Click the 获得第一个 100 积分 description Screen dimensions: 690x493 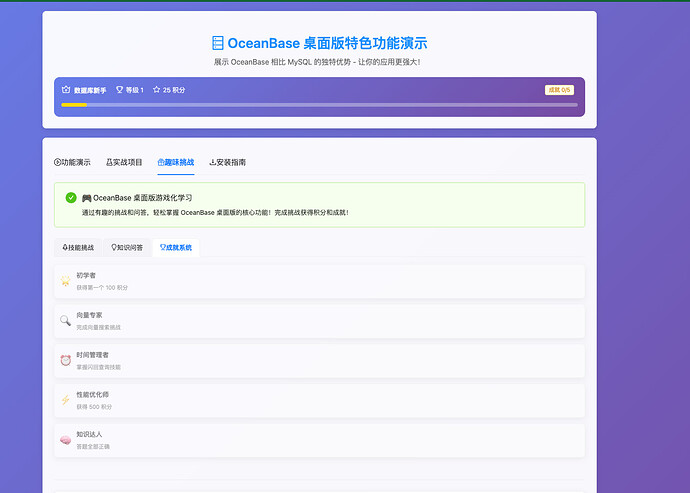coord(102,287)
